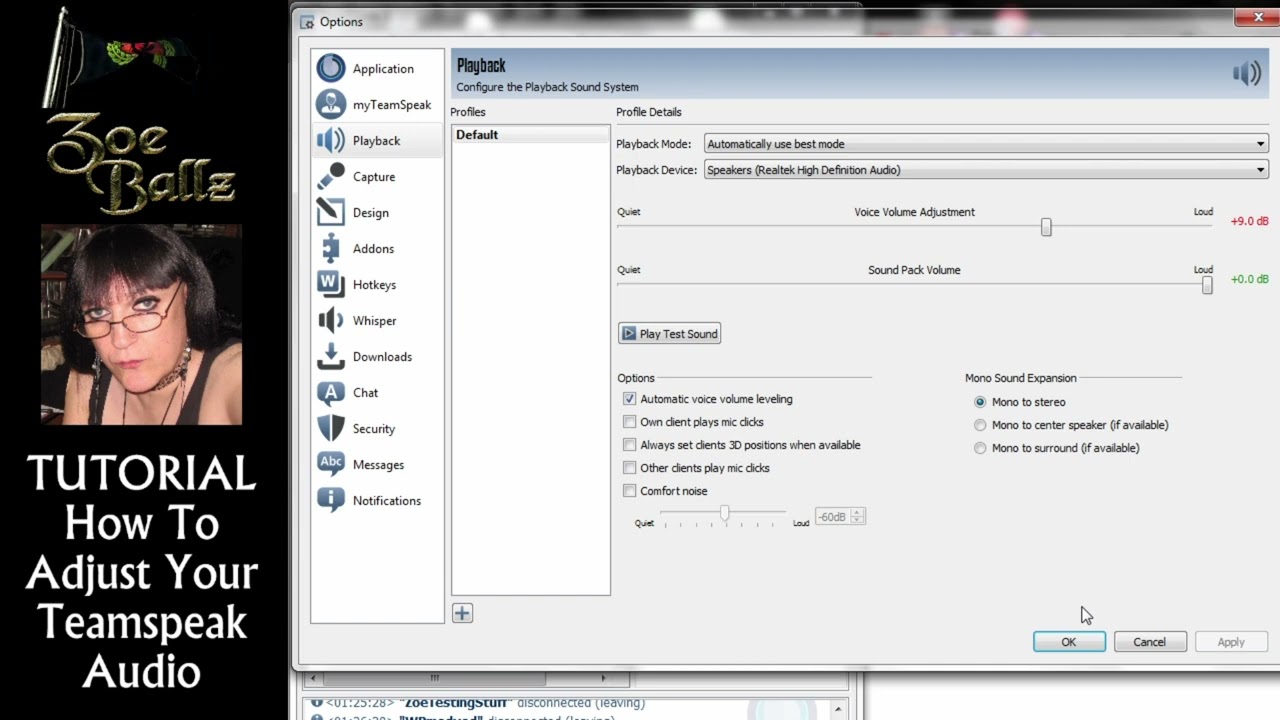Switch to the Hotkeys settings page
The height and width of the screenshot is (720, 1280).
pos(377,284)
